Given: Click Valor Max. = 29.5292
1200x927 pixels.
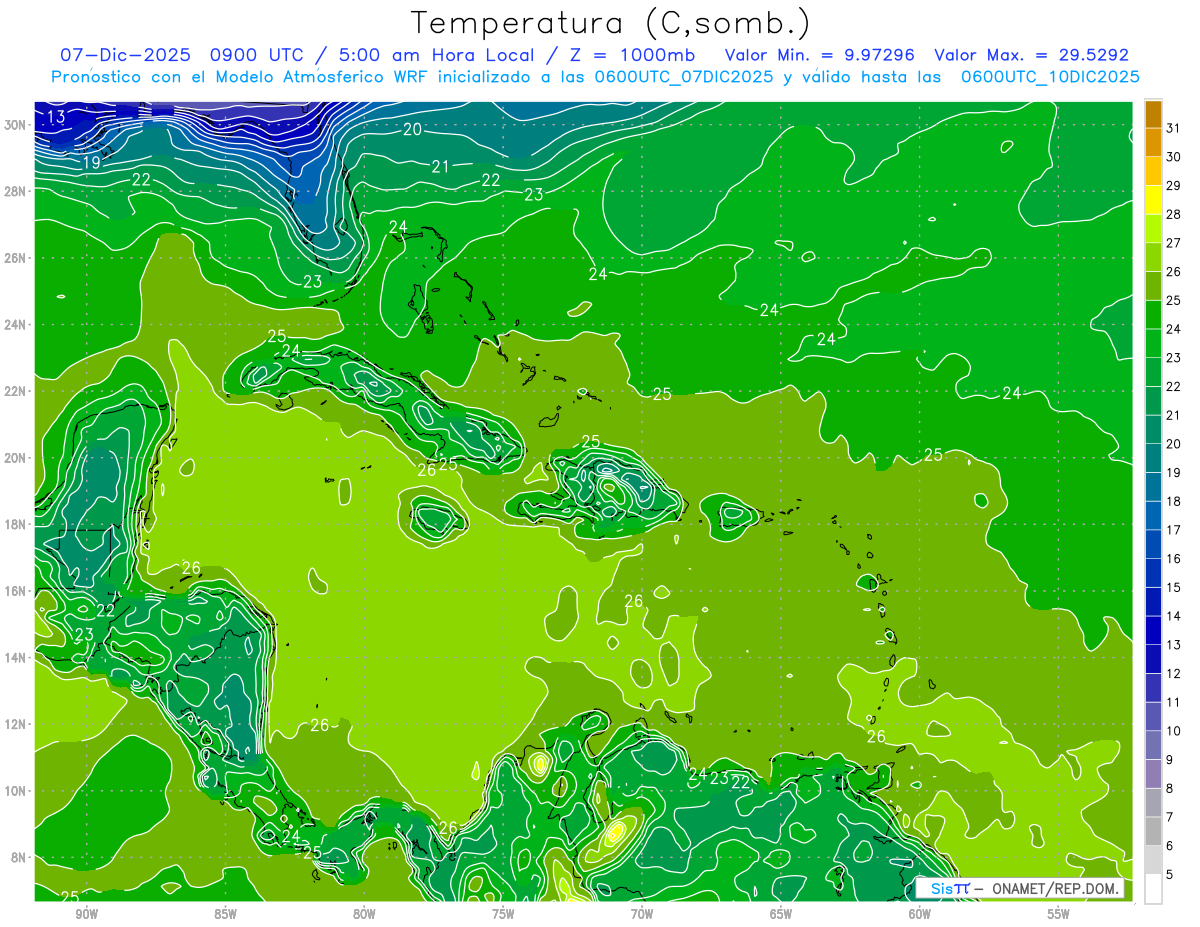Looking at the screenshot, I should point(1031,55).
